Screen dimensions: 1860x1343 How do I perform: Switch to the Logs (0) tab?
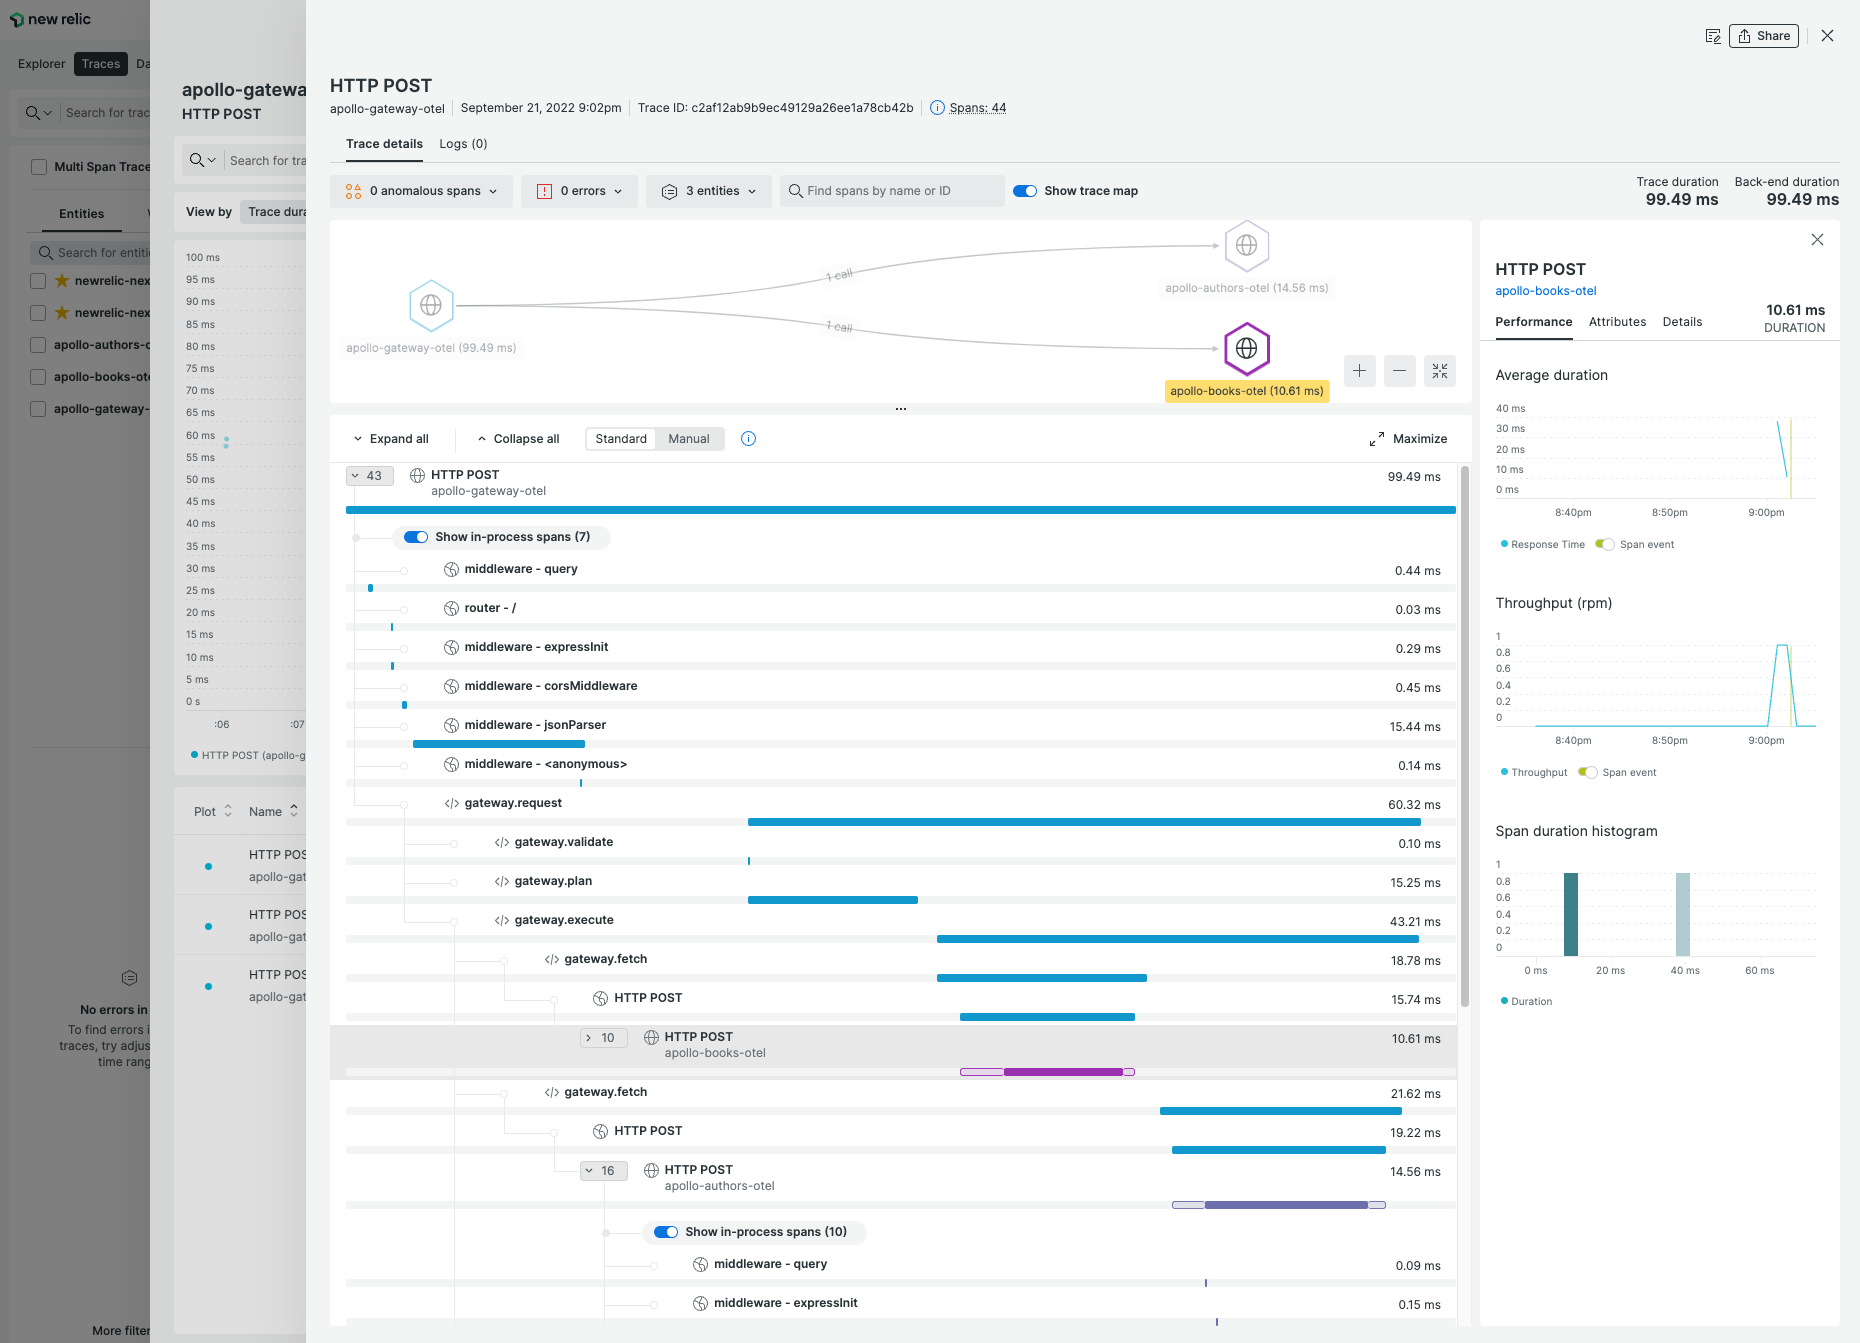462,143
